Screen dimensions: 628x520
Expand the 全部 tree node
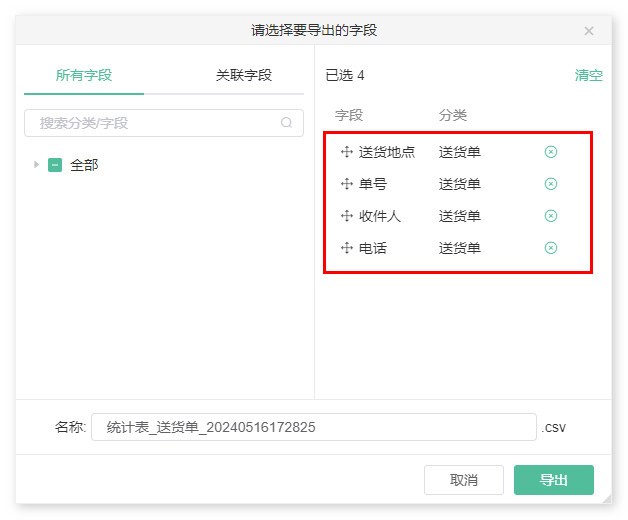(36, 165)
